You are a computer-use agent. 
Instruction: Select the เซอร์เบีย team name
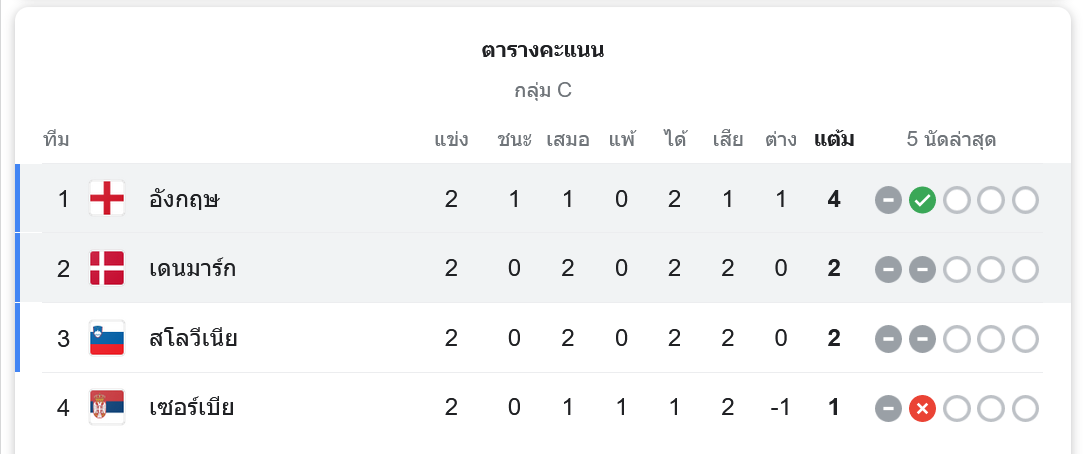click(x=191, y=408)
